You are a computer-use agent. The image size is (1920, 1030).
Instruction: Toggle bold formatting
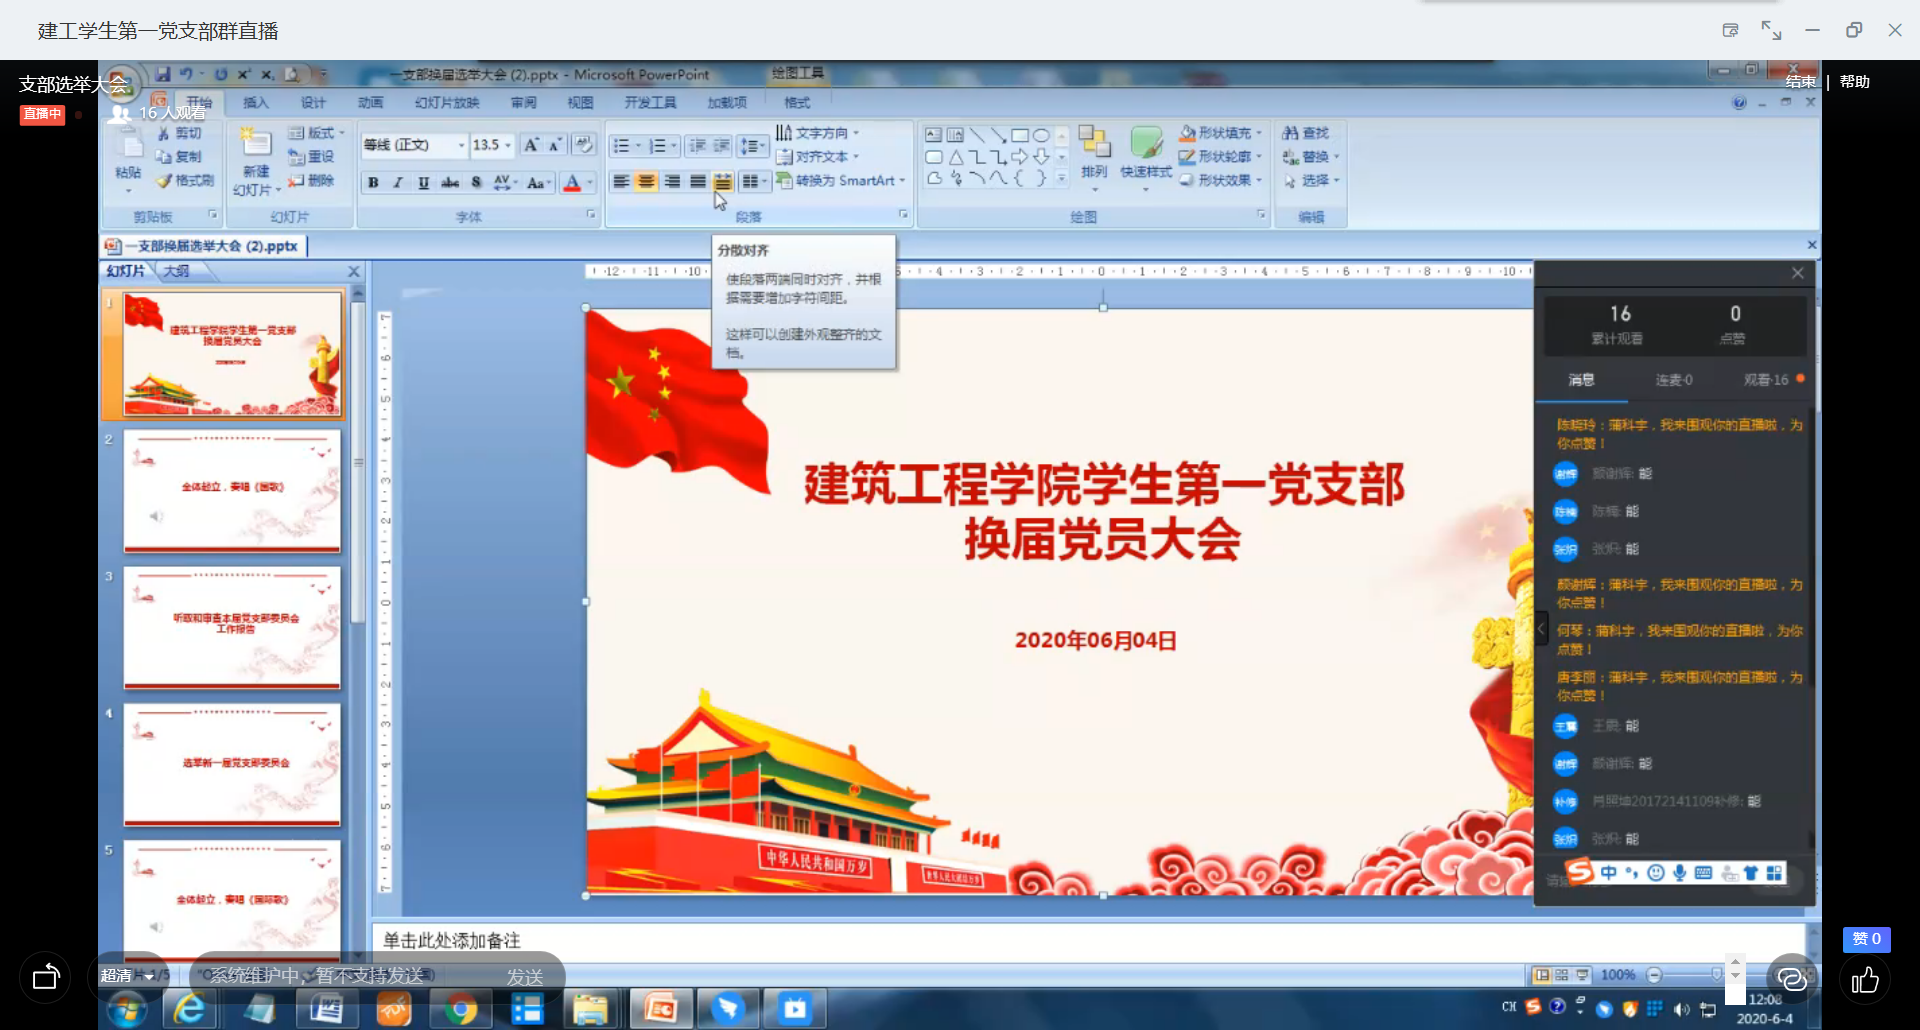[373, 182]
